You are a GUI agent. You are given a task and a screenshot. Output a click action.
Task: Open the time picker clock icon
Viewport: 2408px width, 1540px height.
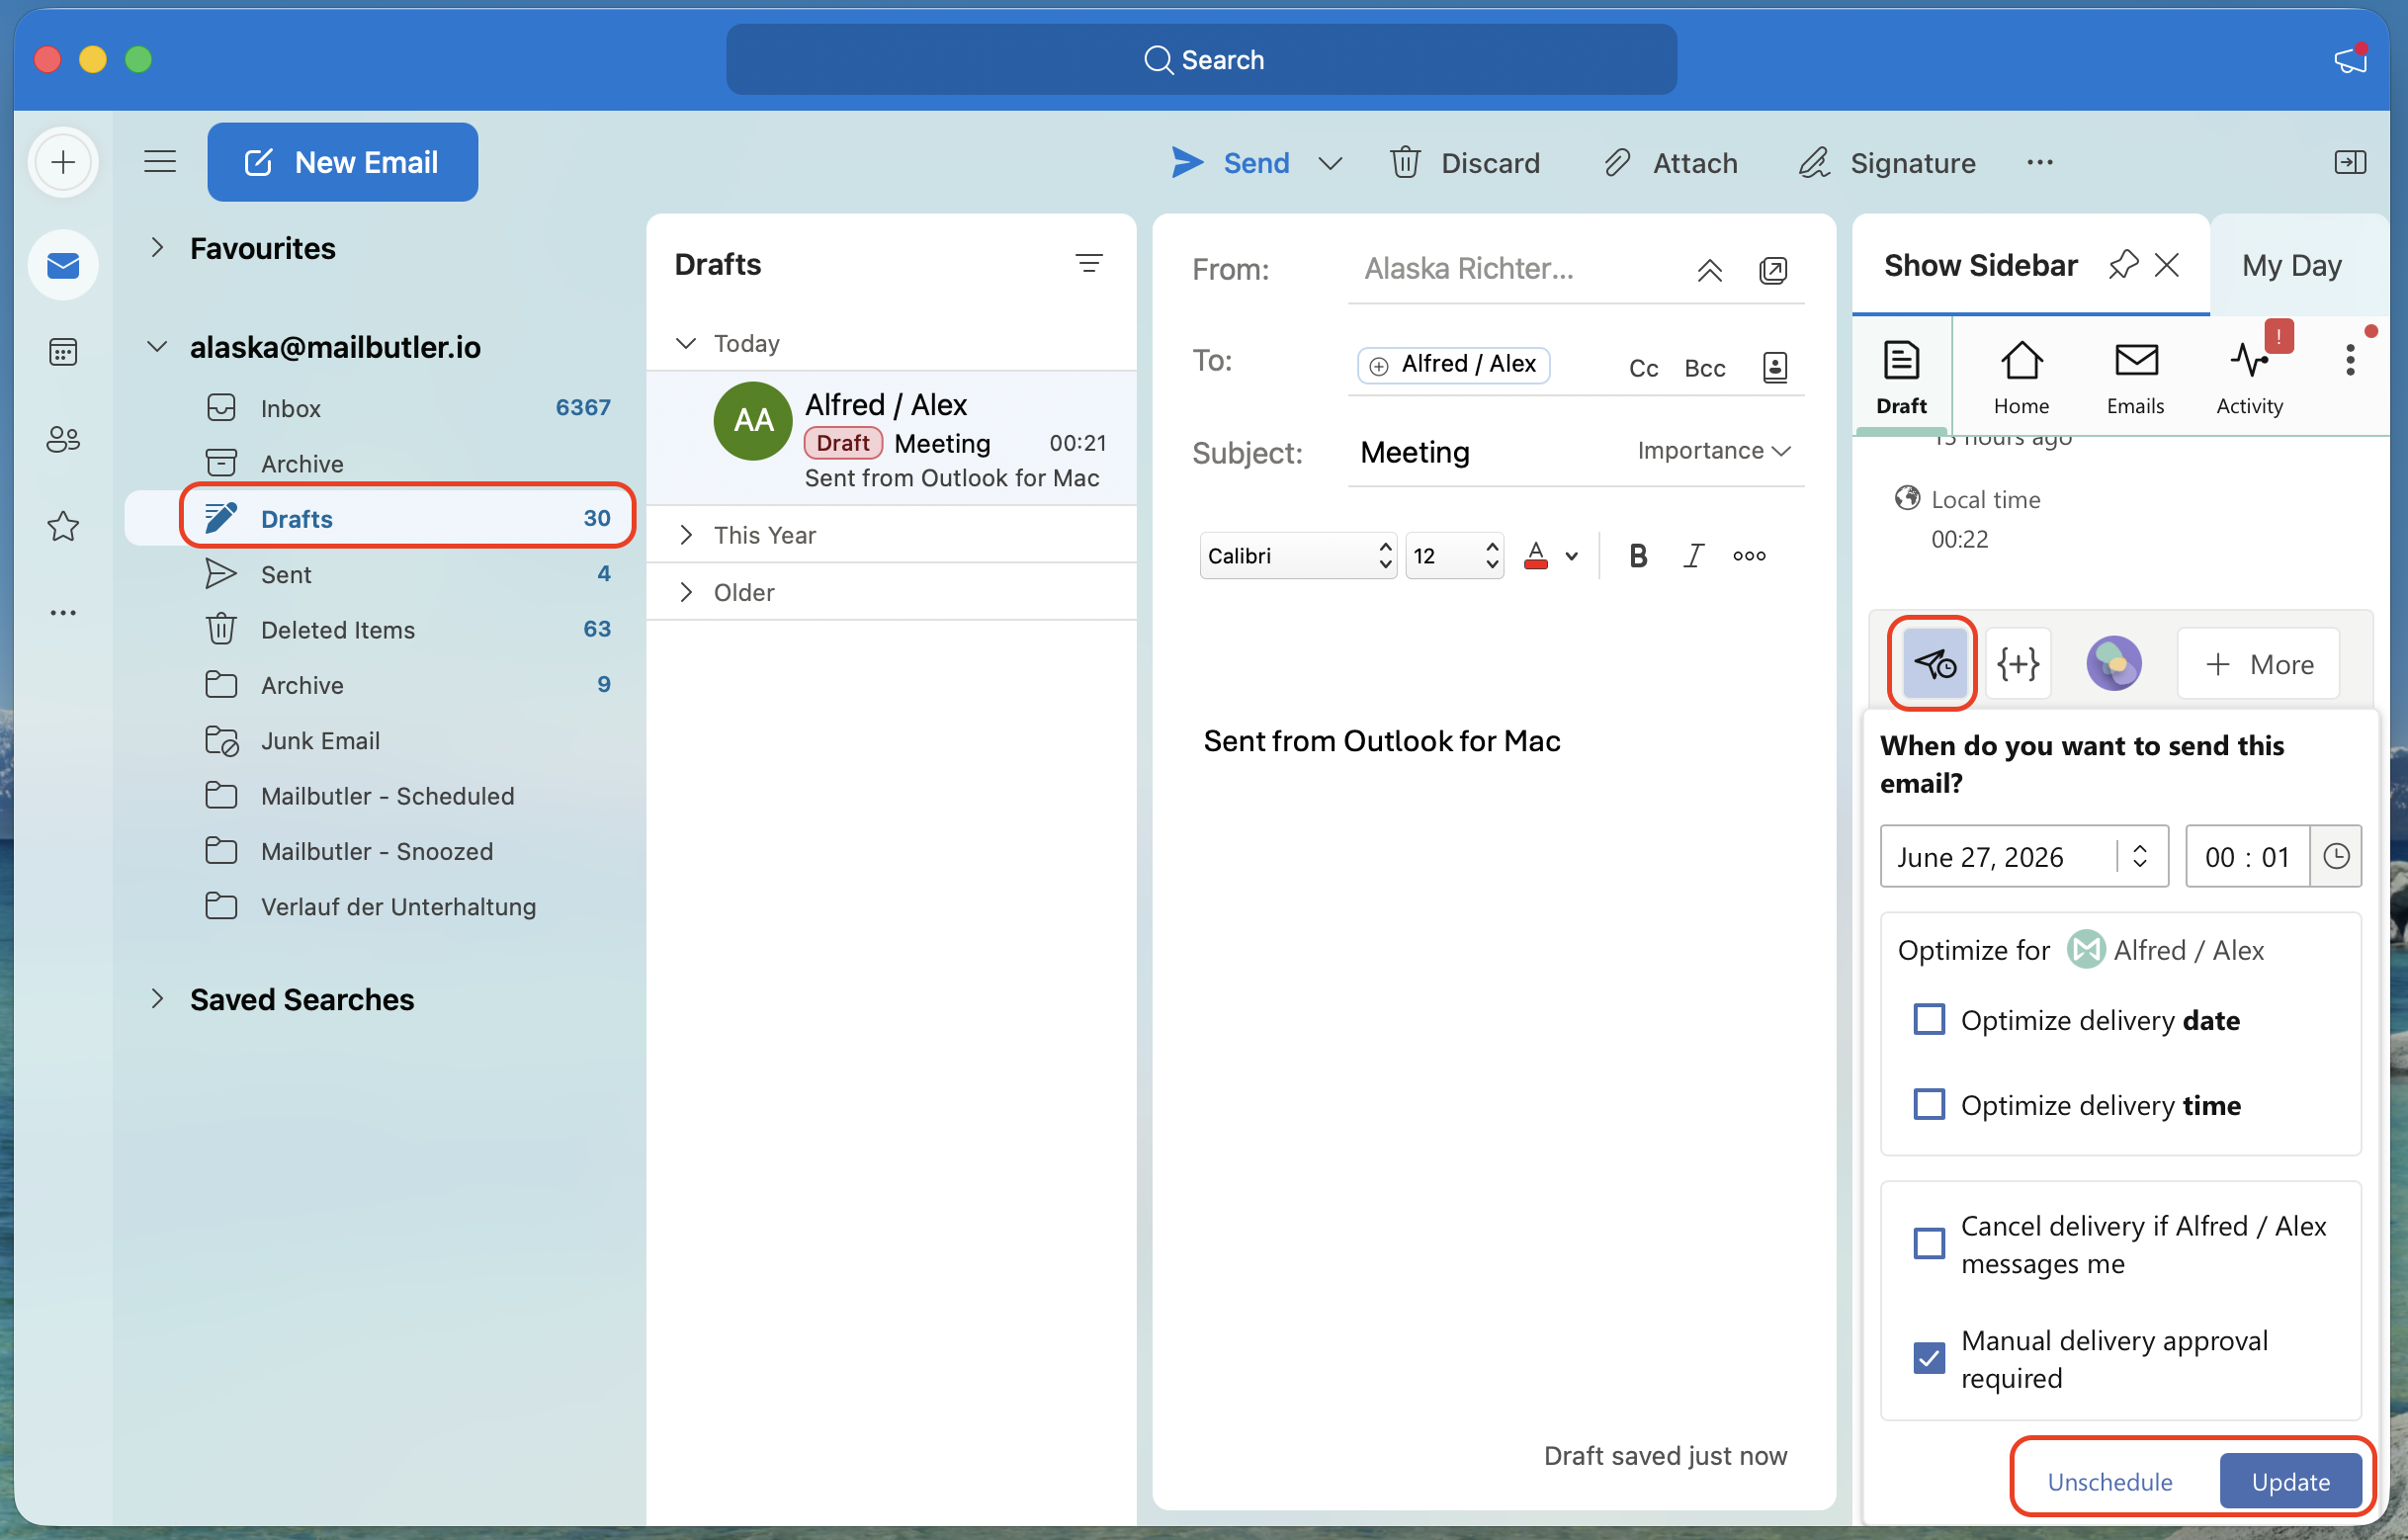[2335, 857]
